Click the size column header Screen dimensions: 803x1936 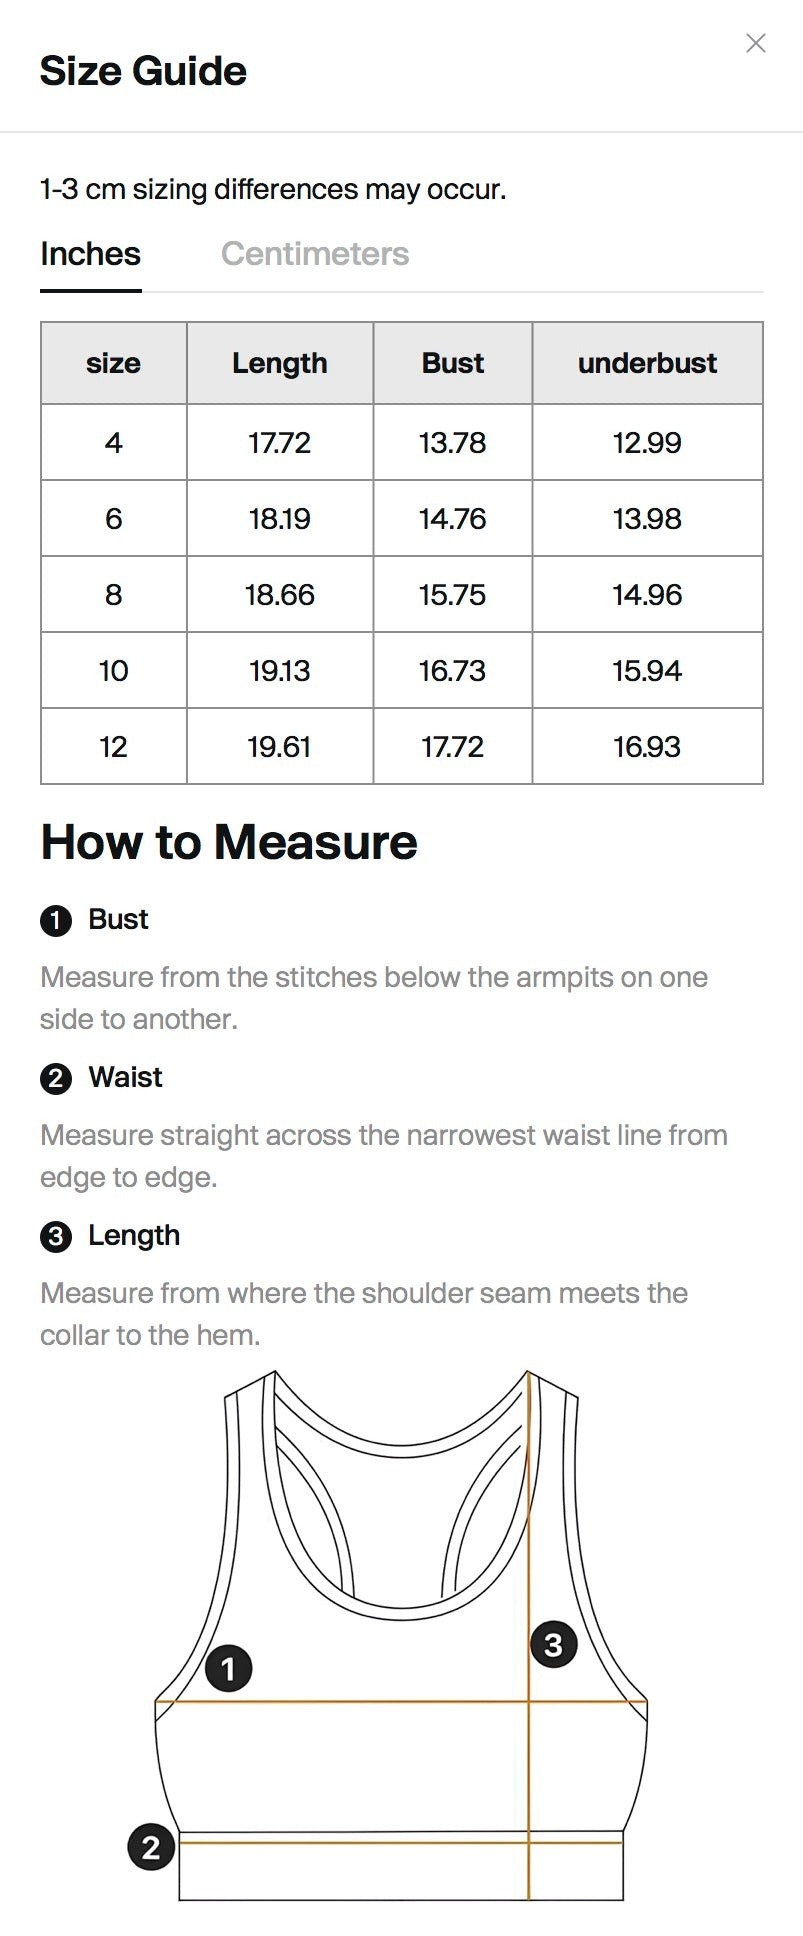[114, 363]
